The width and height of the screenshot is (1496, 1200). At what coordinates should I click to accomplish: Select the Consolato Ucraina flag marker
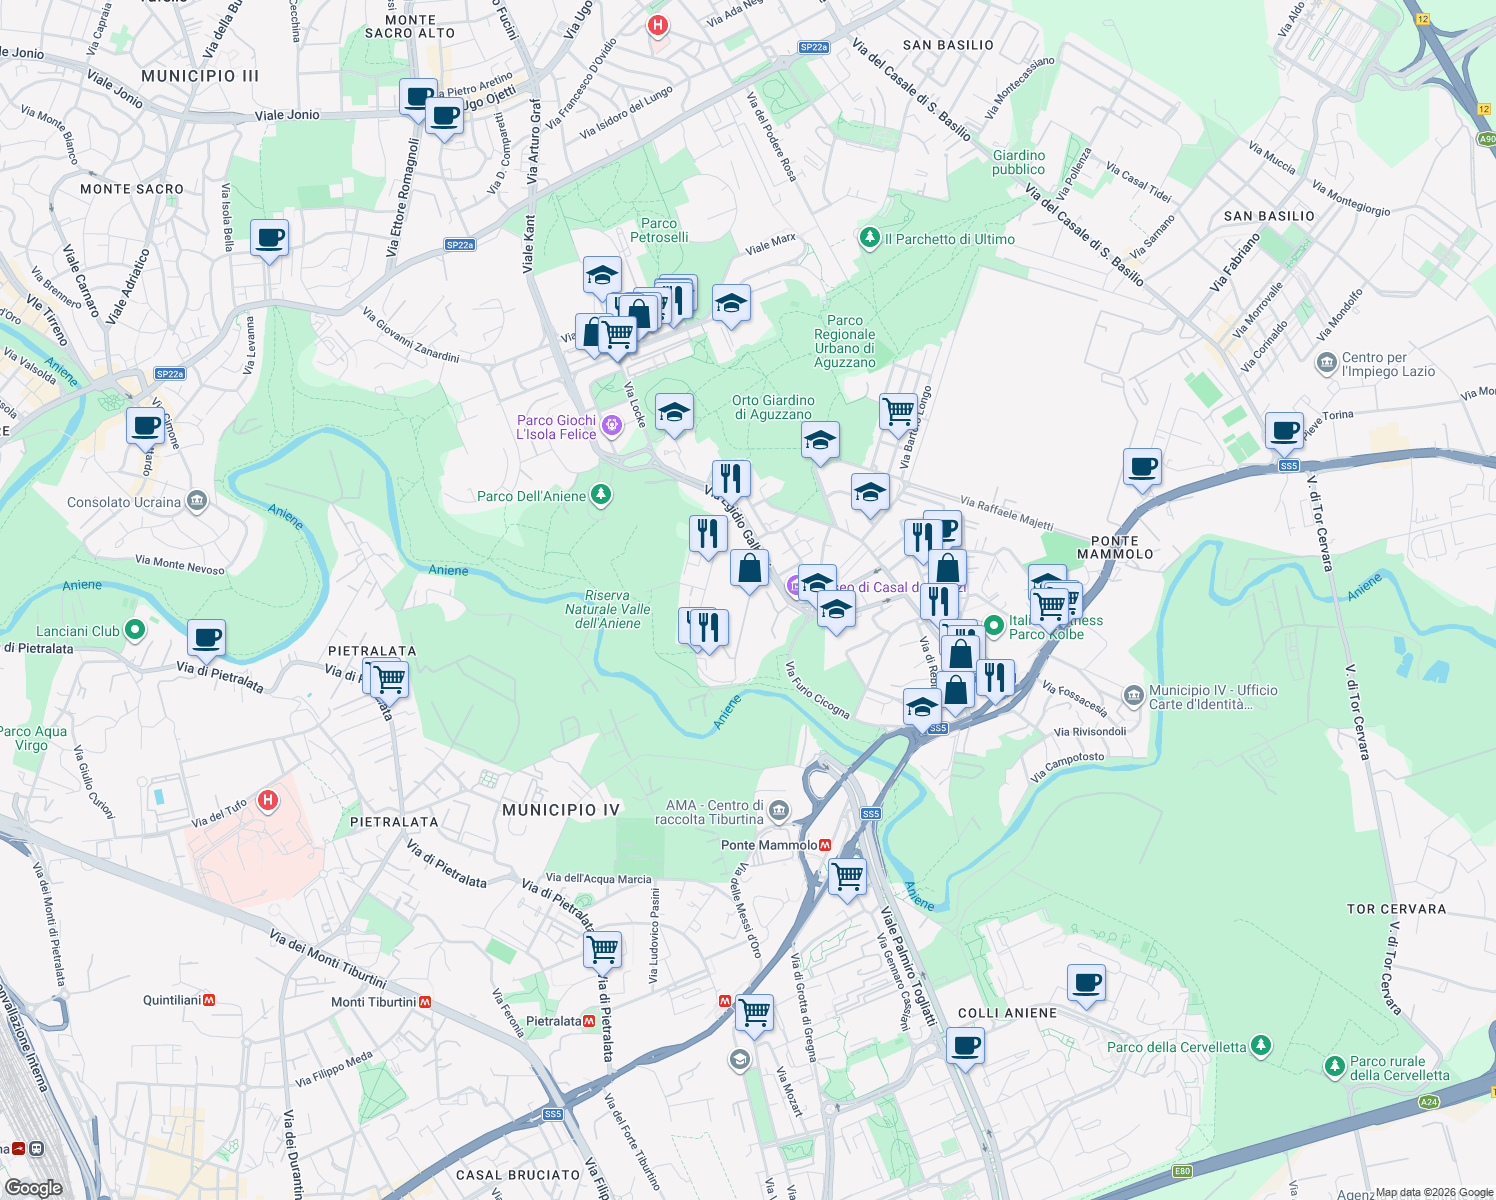[x=196, y=501]
